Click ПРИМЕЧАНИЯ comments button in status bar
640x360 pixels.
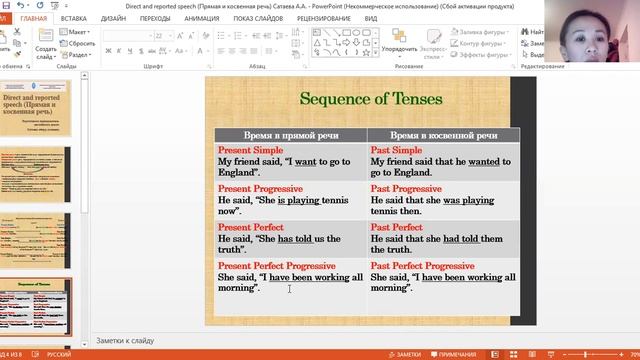pyautogui.click(x=453, y=354)
